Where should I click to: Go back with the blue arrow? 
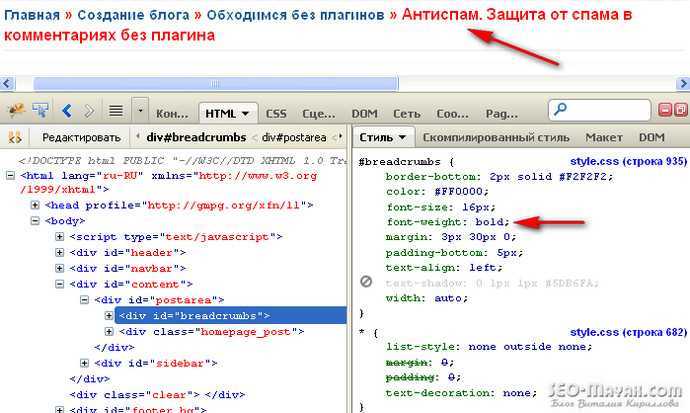click(x=67, y=111)
